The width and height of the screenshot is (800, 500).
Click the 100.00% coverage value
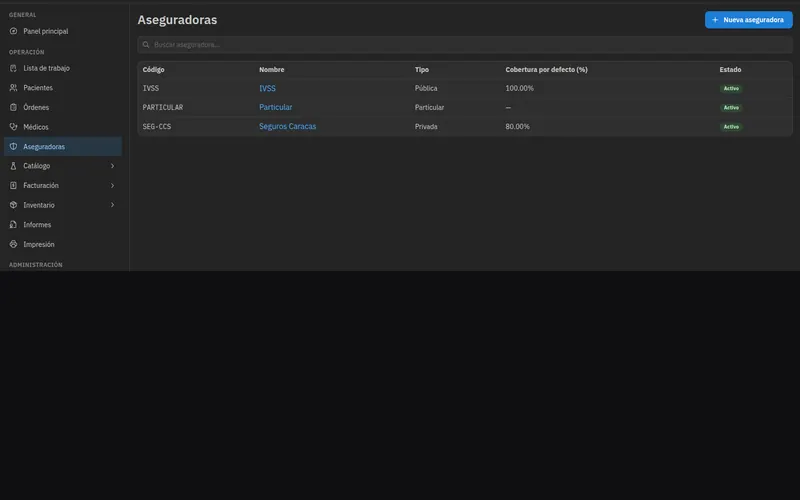tap(519, 88)
